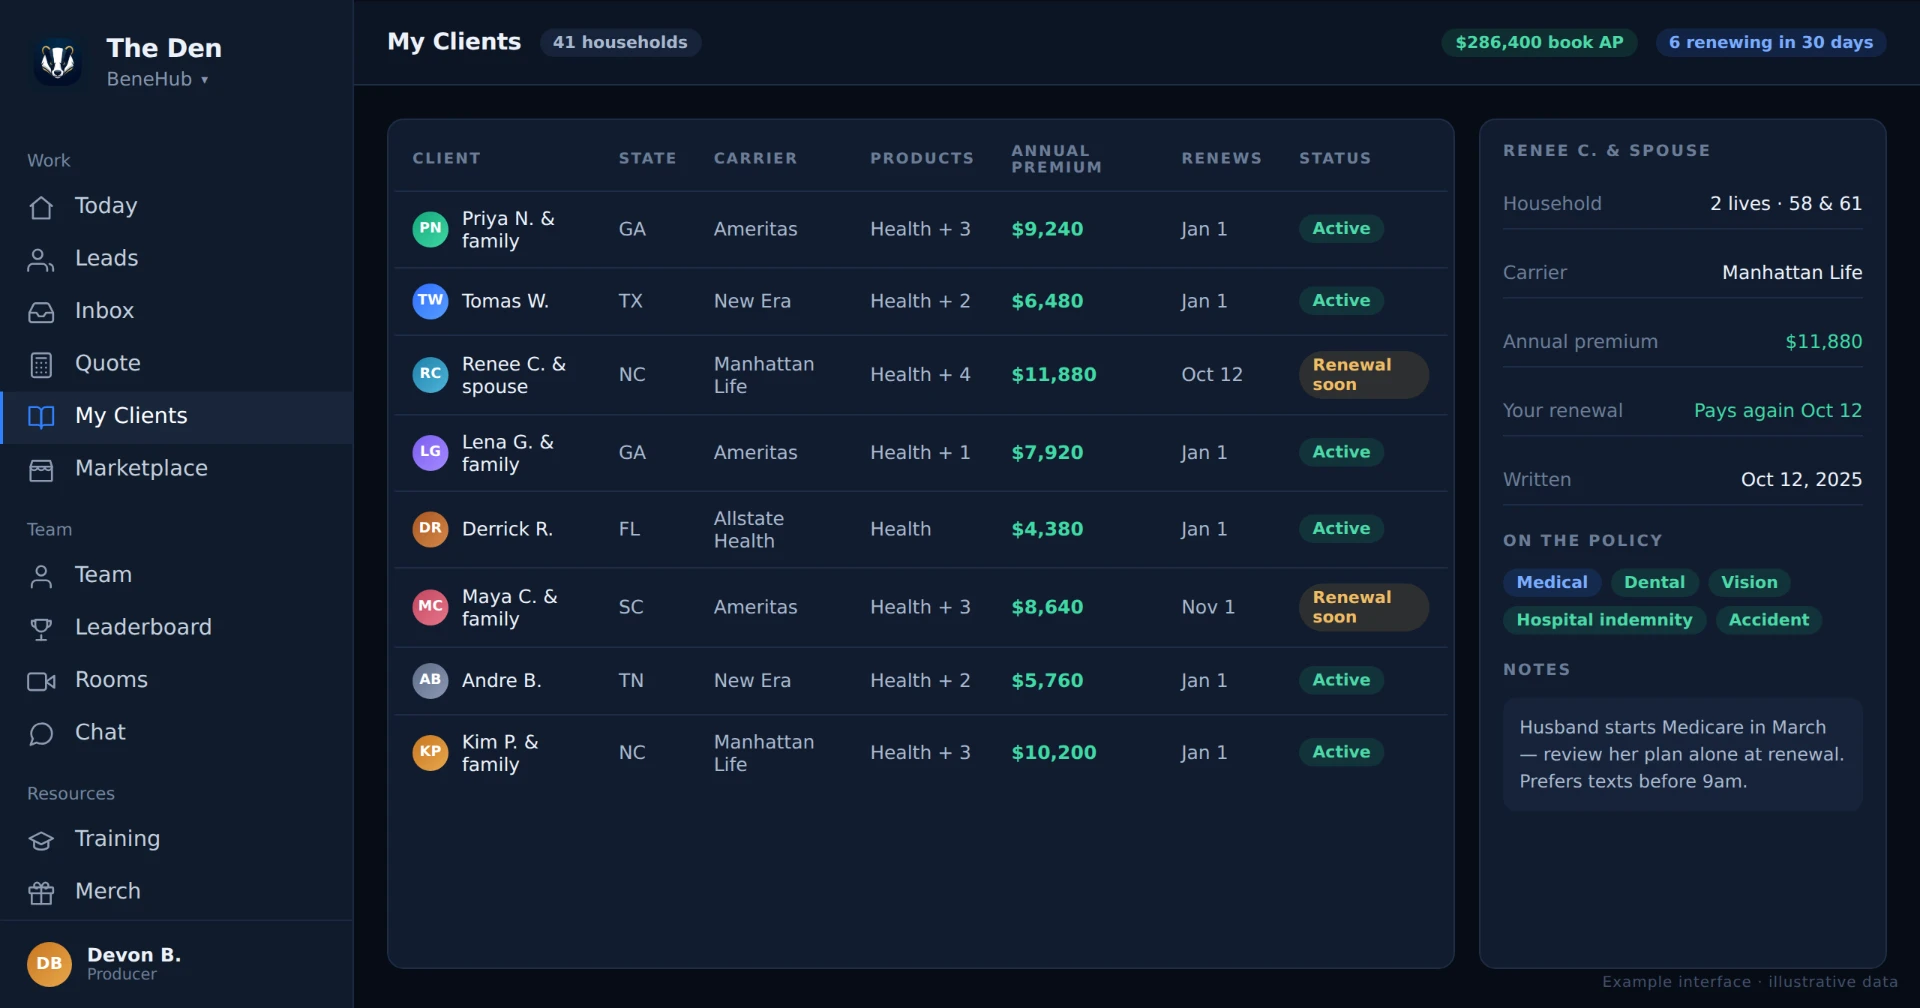
Task: Click The Den badger logo
Action: 57,62
